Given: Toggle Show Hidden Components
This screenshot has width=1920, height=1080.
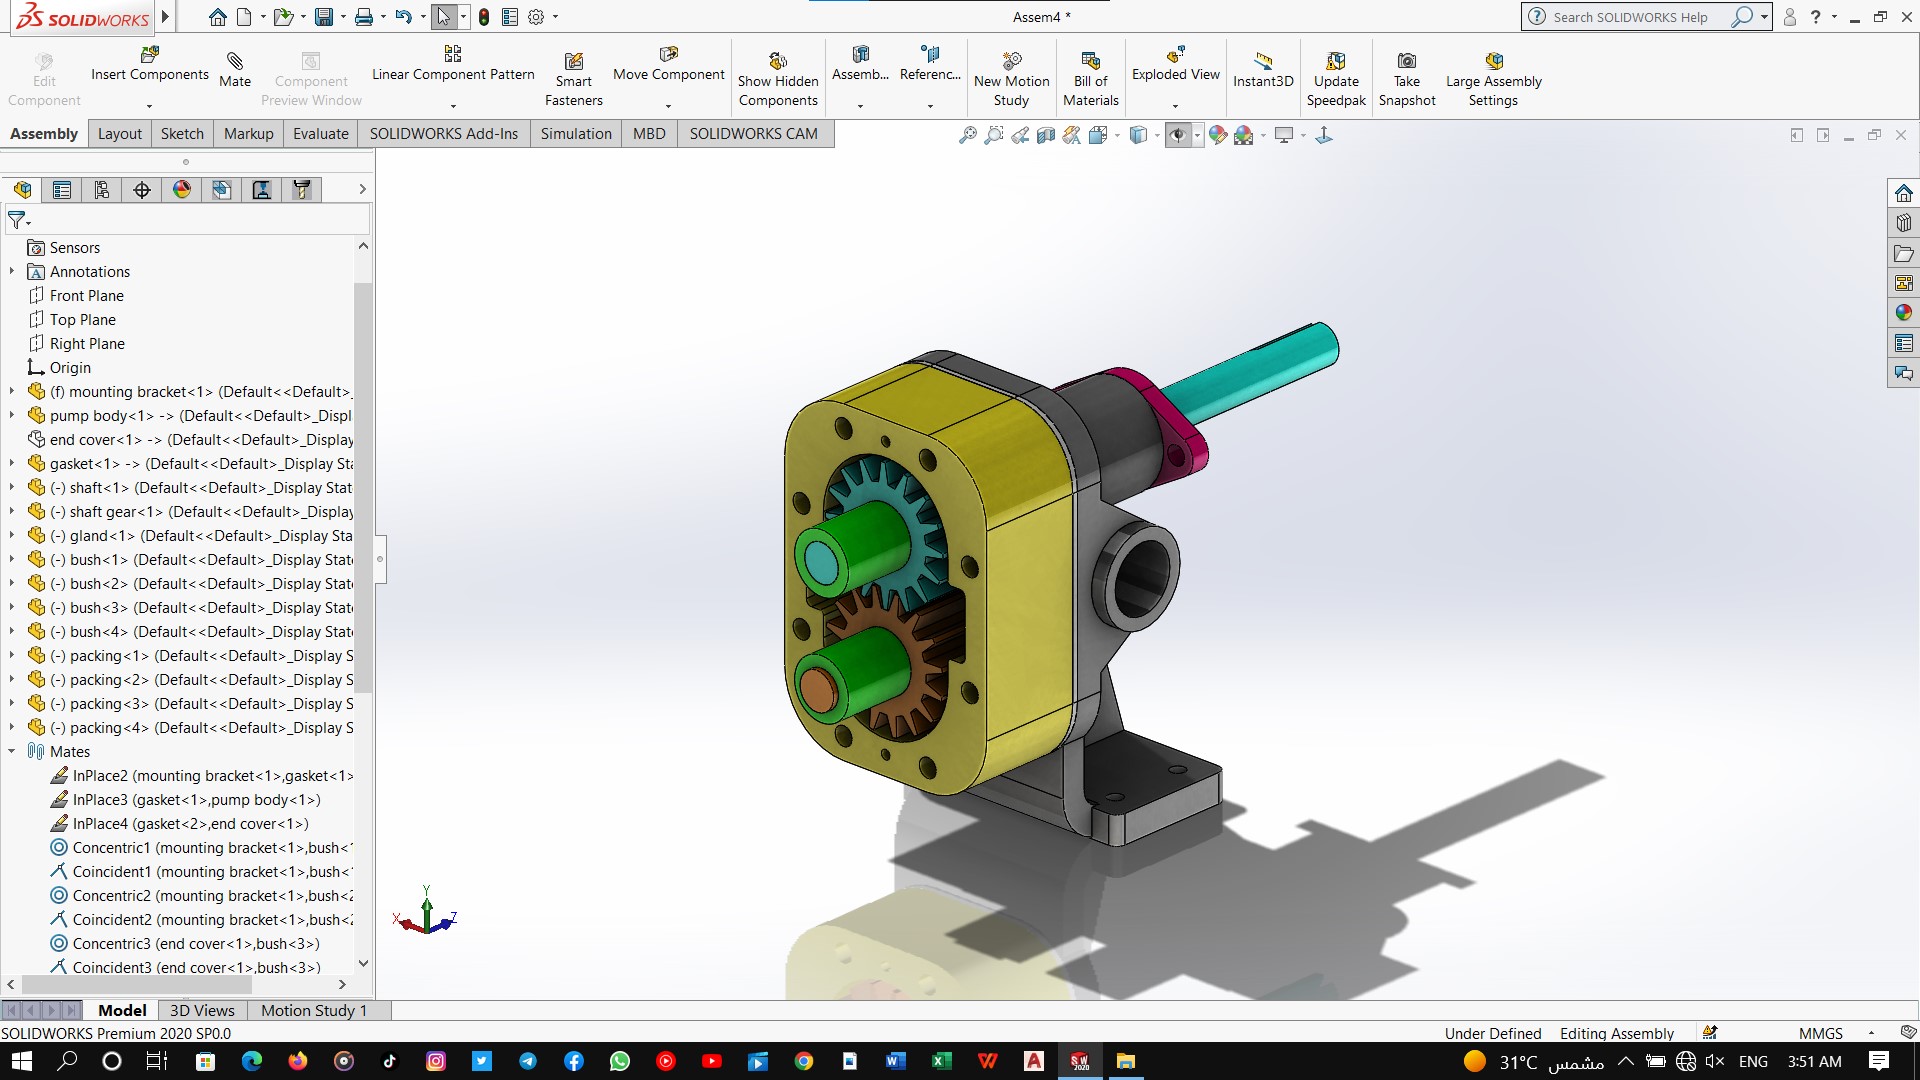Looking at the screenshot, I should click(x=778, y=62).
